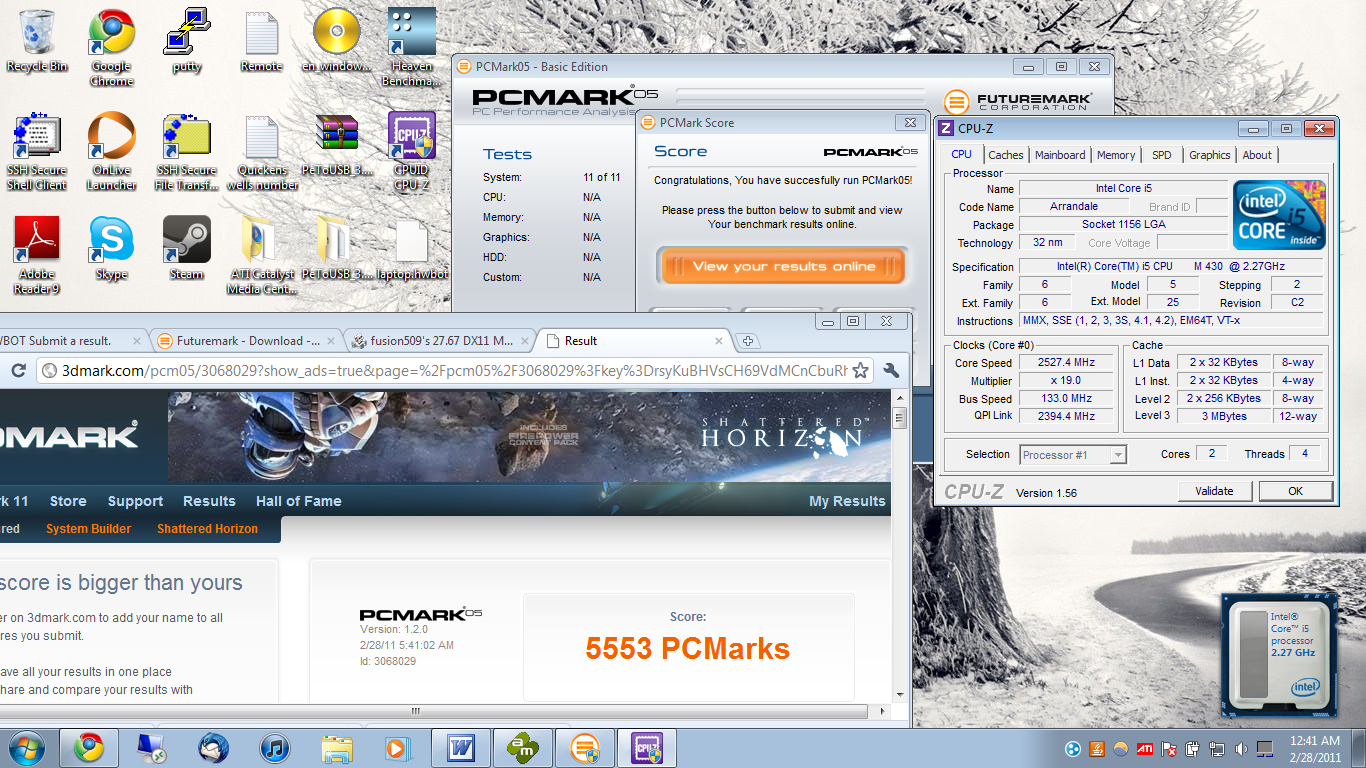Image resolution: width=1366 pixels, height=768 pixels.
Task: Click the ATI tray icon
Action: click(x=1145, y=748)
